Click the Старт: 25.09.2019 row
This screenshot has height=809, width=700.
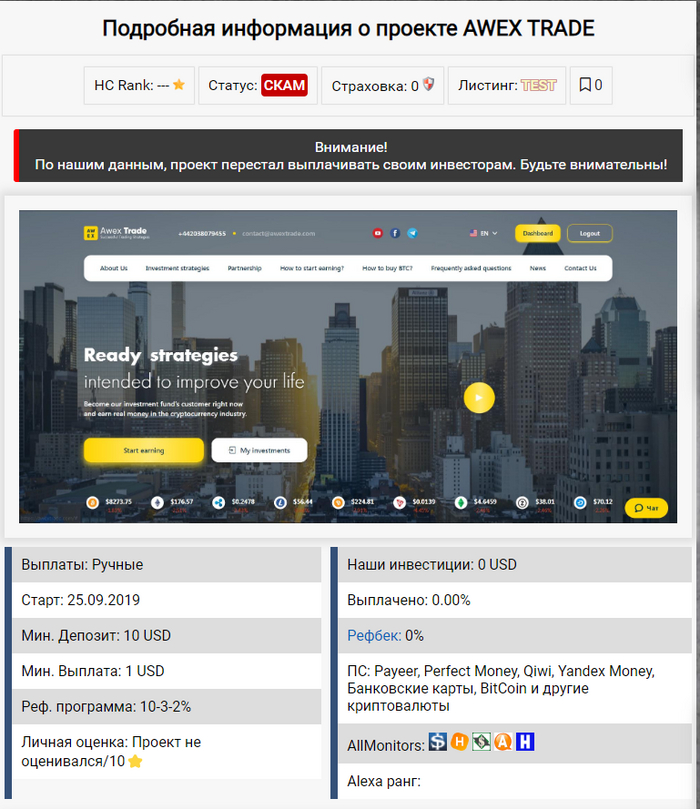[x=167, y=600]
